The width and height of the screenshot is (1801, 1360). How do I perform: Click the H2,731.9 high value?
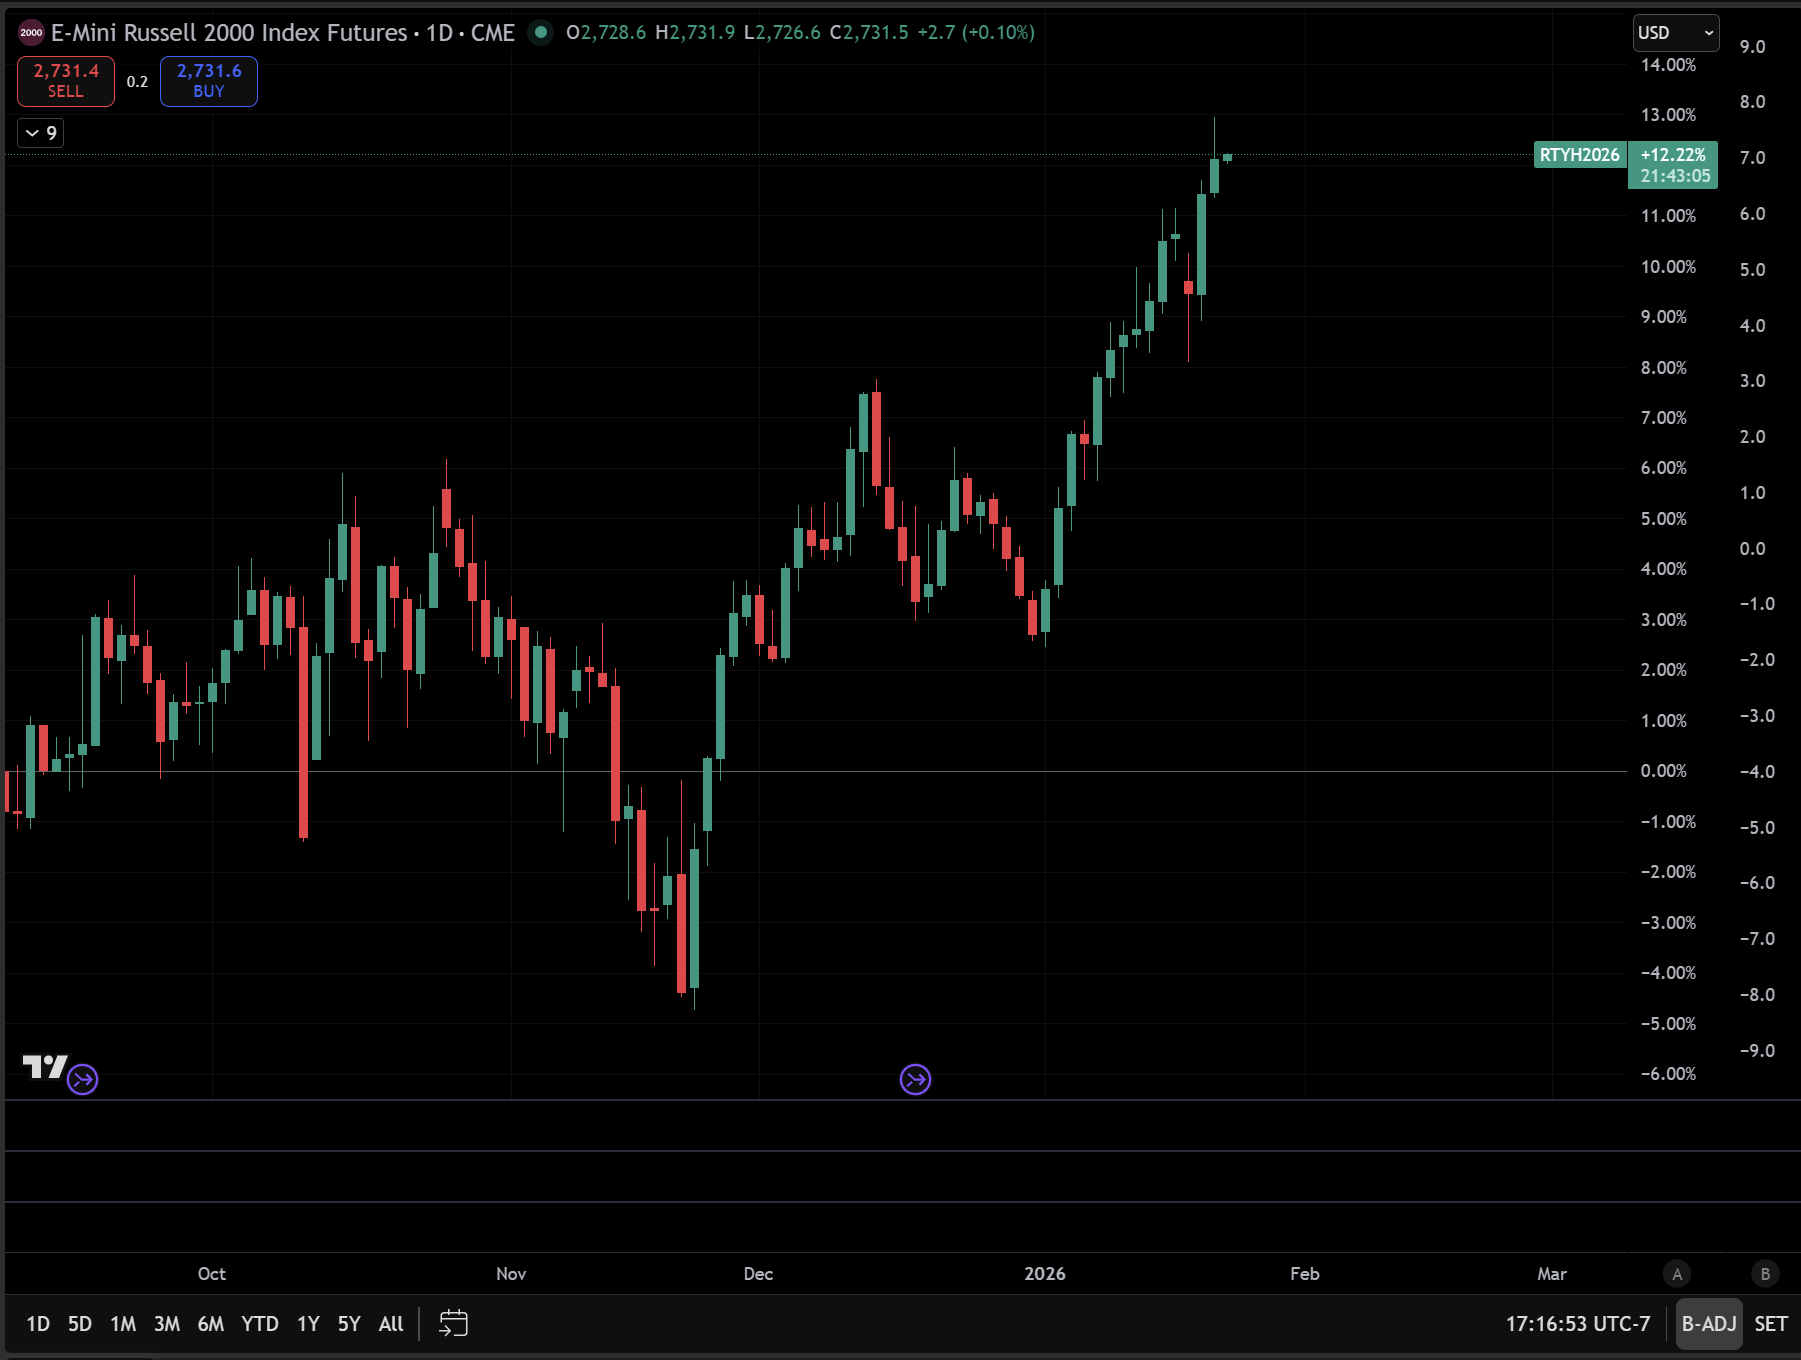[695, 33]
